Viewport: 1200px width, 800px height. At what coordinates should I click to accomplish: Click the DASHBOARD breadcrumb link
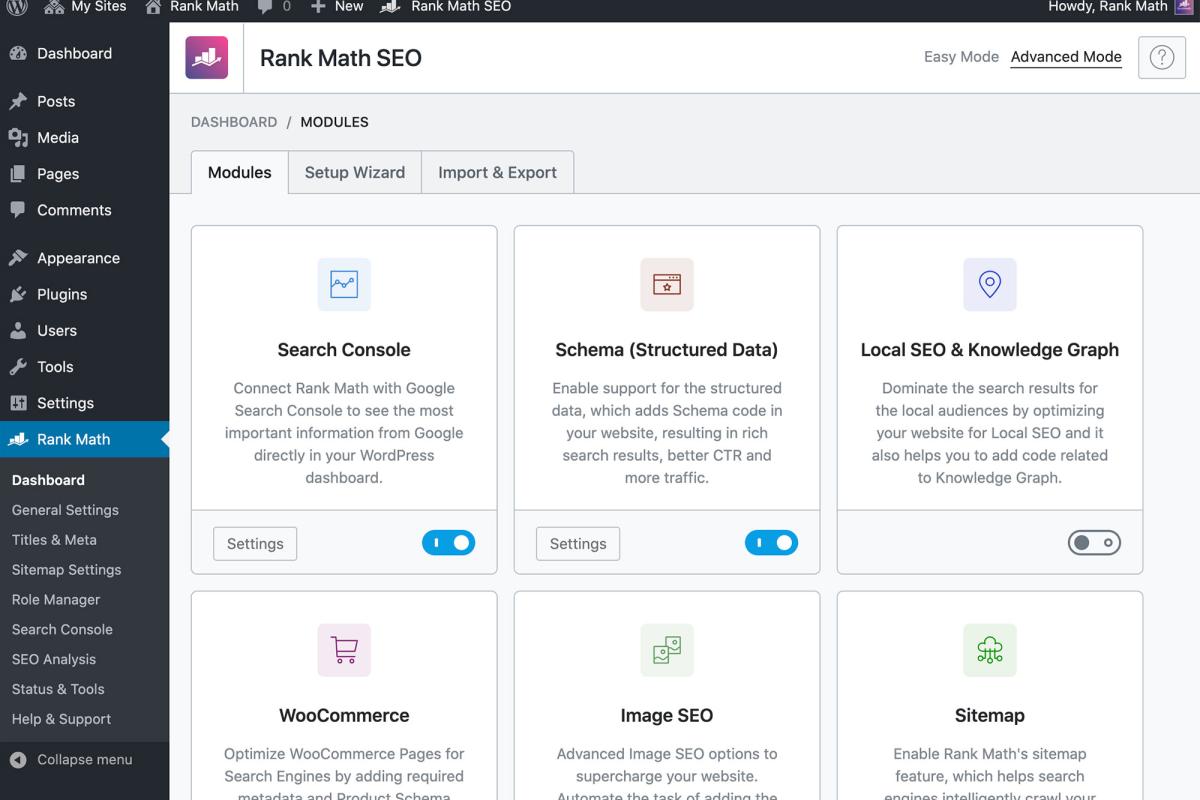(233, 121)
